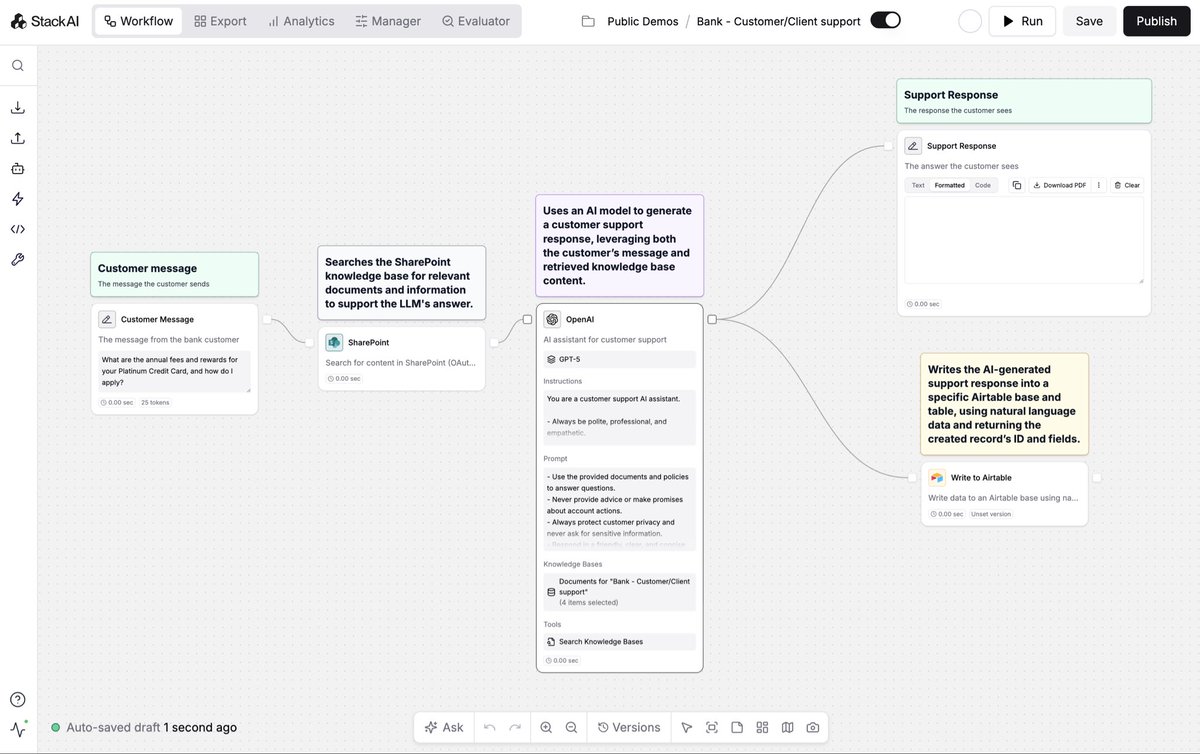Select the pointer cursor tool
This screenshot has width=1200, height=754.
click(686, 727)
